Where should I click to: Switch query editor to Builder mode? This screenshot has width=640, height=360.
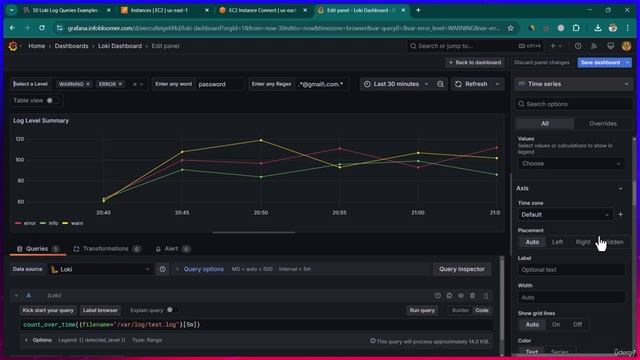460,310
